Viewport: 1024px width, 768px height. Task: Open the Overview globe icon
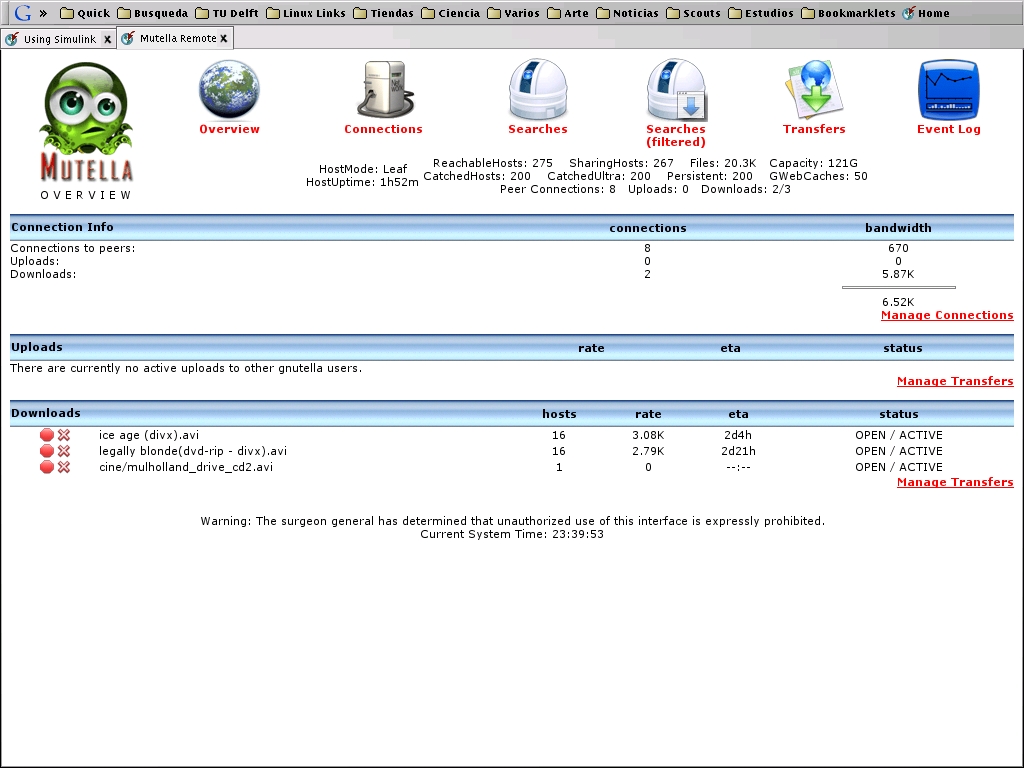[x=229, y=89]
